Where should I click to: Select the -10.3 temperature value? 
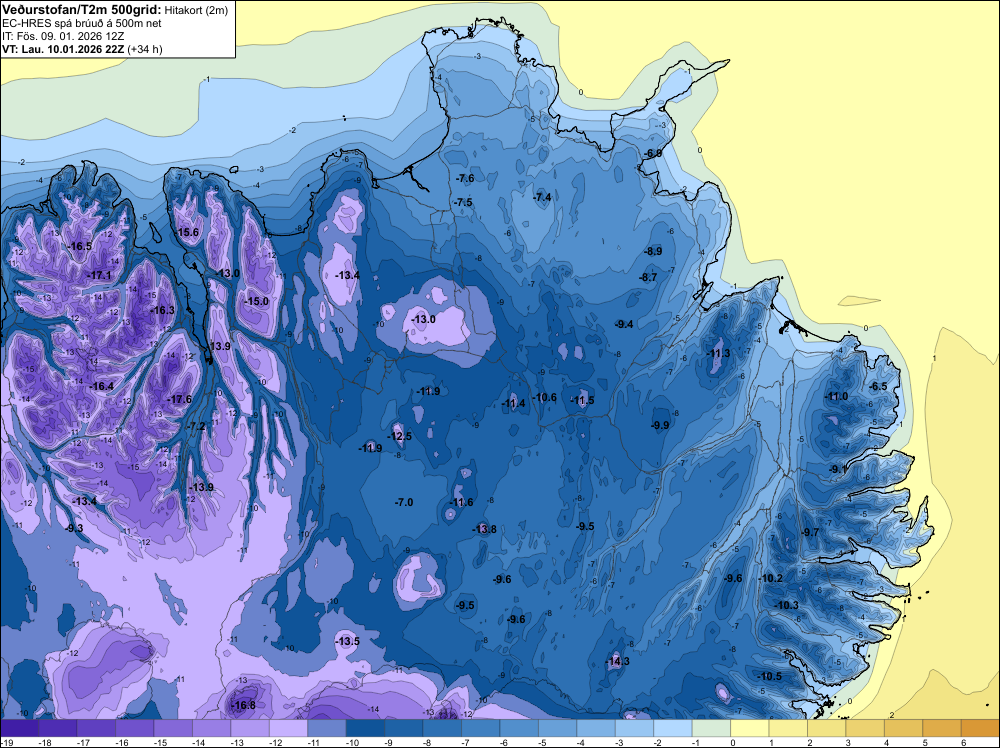pos(786,605)
